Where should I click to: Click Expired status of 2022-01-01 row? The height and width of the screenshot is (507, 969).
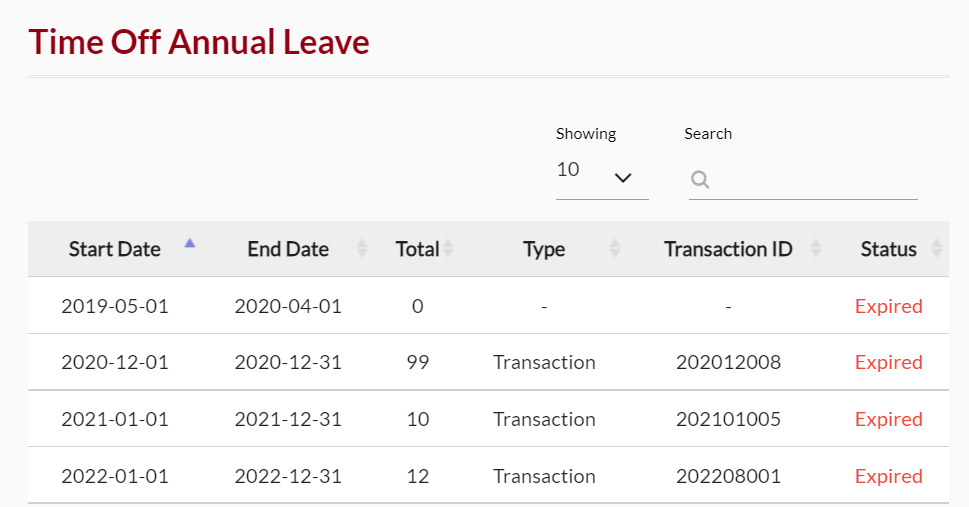coord(889,477)
